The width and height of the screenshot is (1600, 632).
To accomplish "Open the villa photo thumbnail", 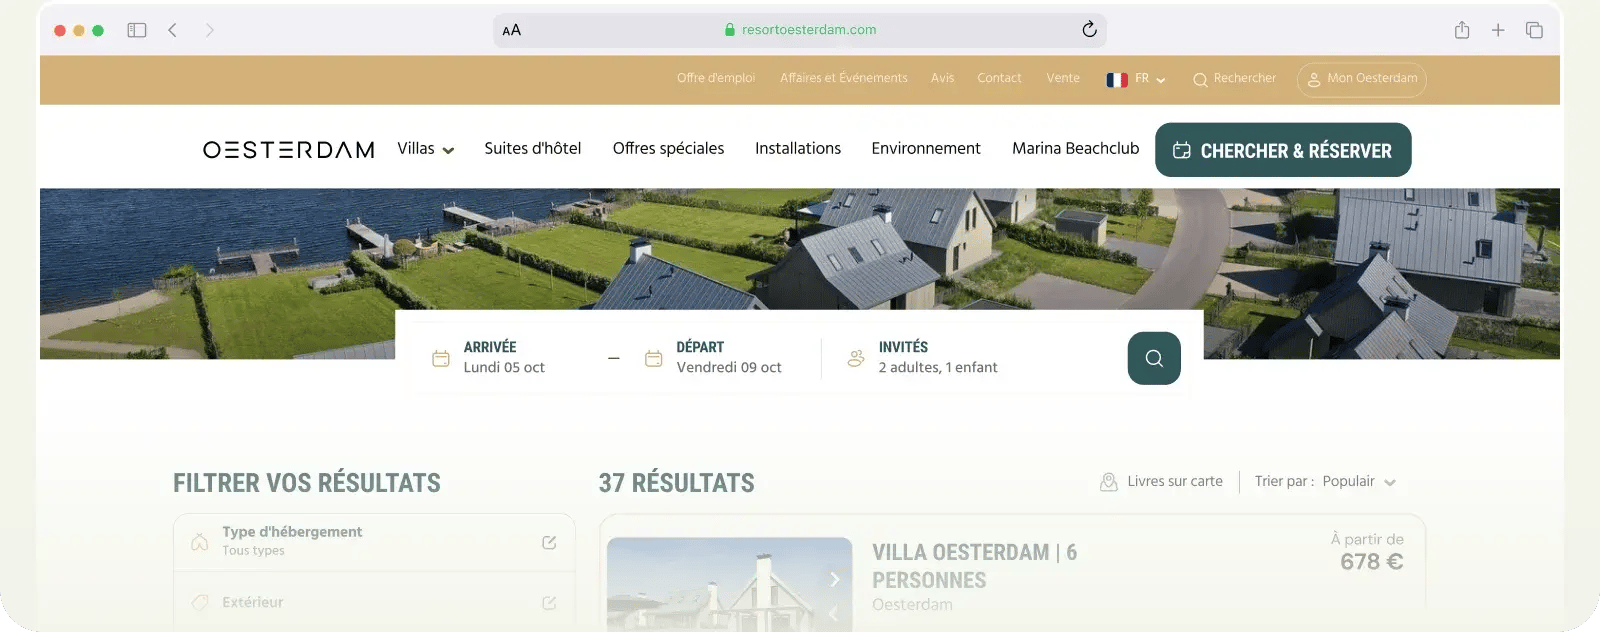I will (729, 584).
